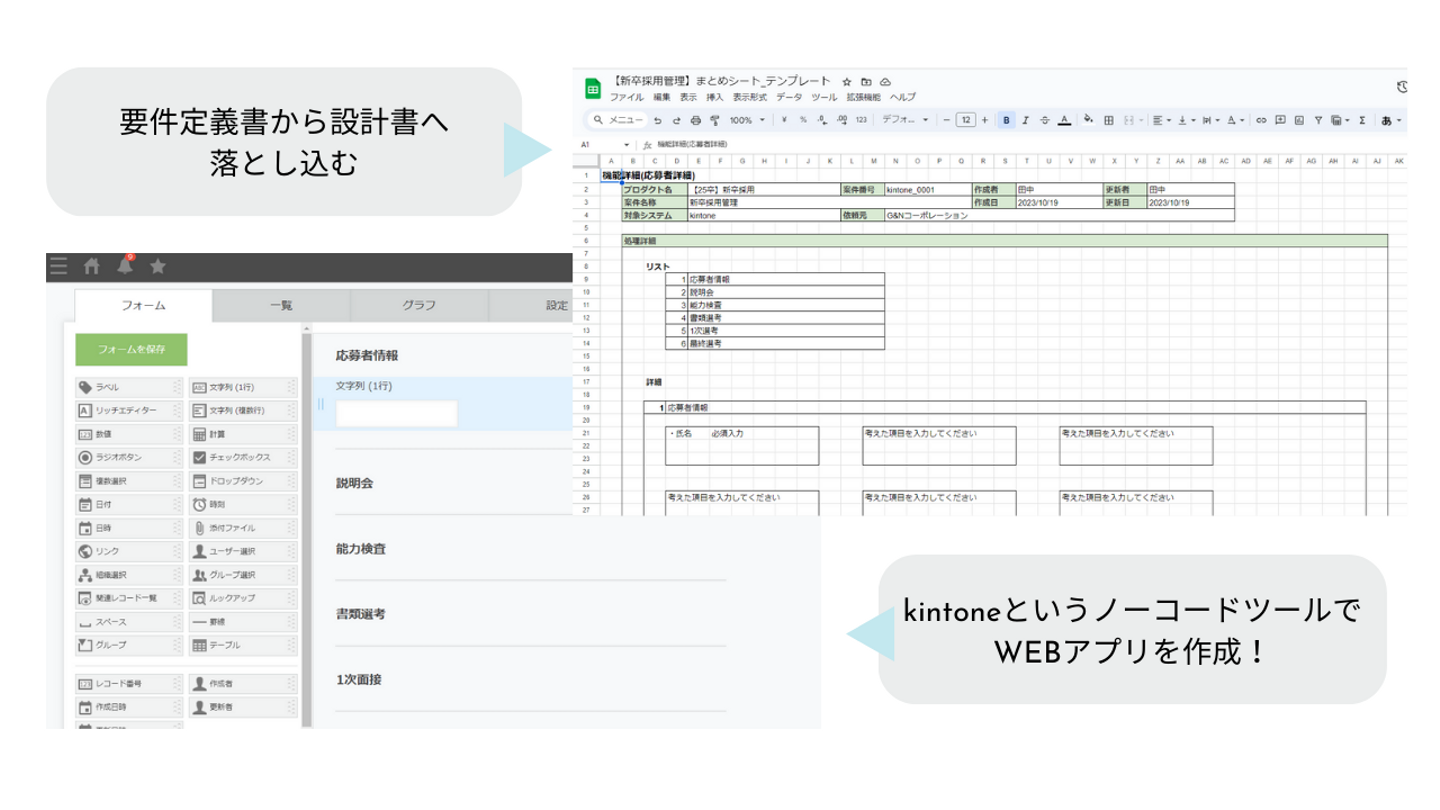Screen dimensions: 1440x810
Task: Open the text wrapping dropdown
Action: click(x=1210, y=120)
